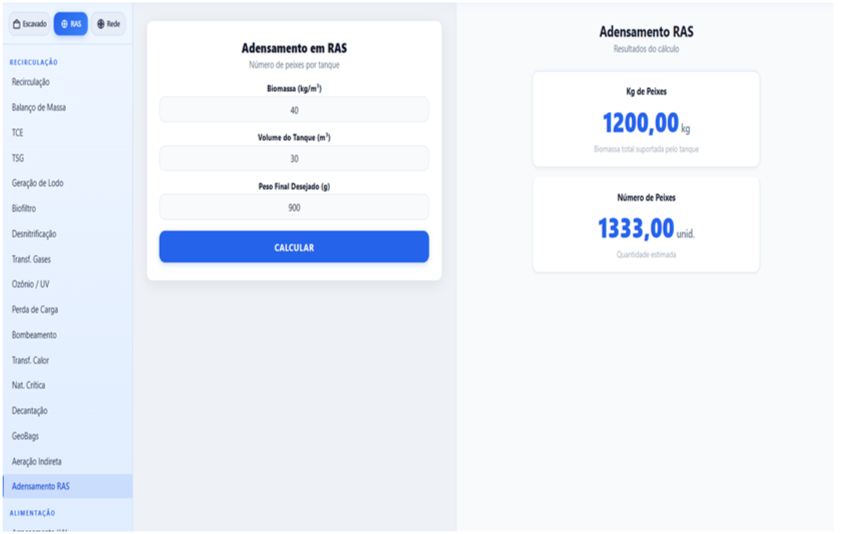842x534 pixels.
Task: Open the Rede tab
Action: [x=108, y=24]
